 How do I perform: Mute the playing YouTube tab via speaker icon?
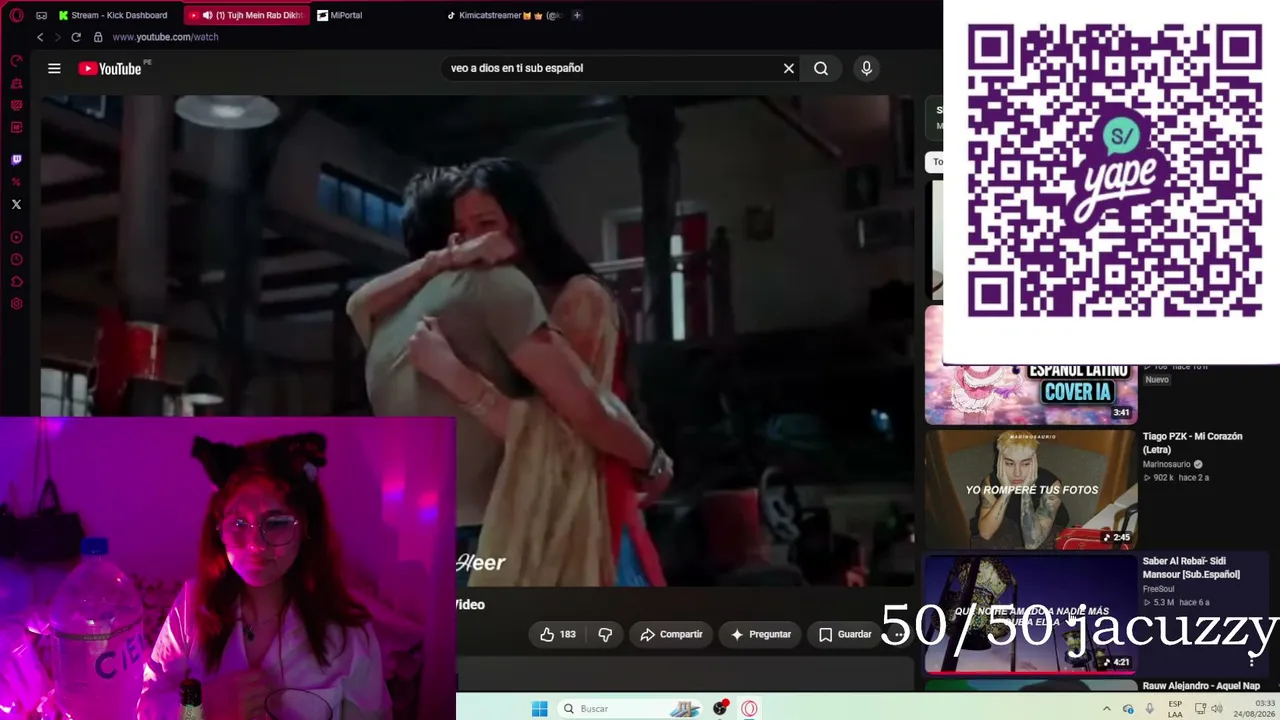point(207,15)
